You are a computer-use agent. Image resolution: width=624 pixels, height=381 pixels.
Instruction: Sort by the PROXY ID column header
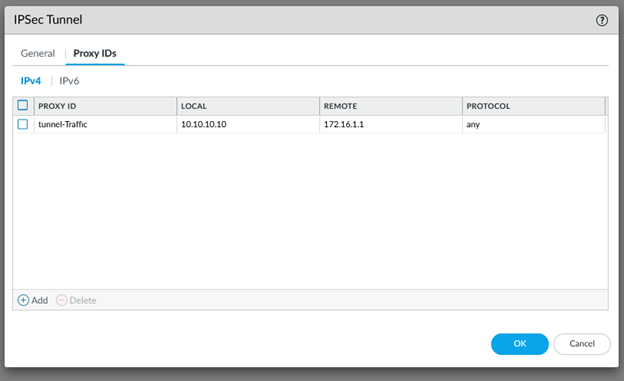point(105,106)
